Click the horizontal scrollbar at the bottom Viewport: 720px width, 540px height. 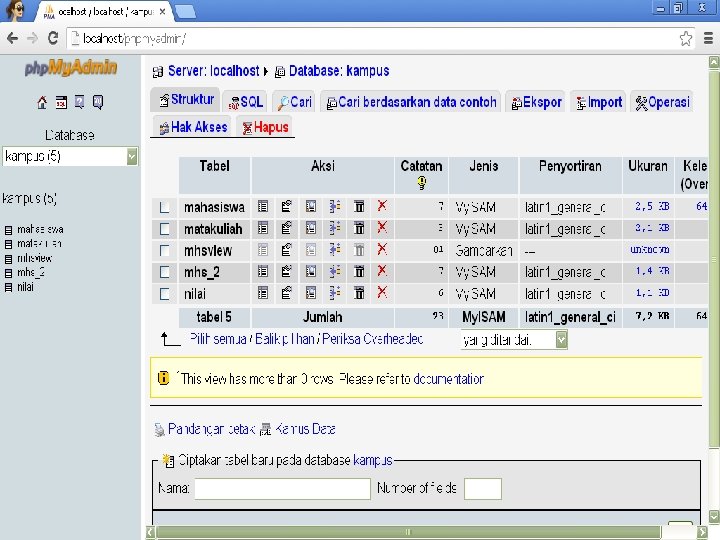[x=408, y=532]
